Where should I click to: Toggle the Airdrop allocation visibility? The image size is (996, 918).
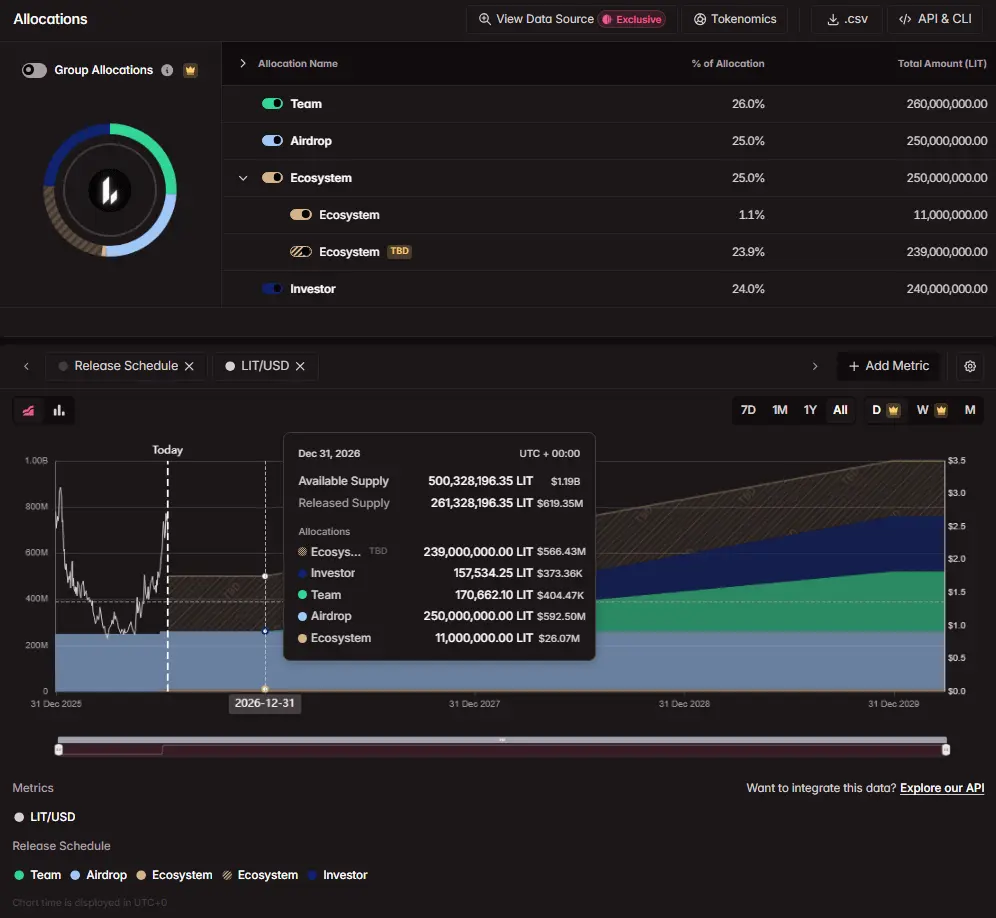273,140
